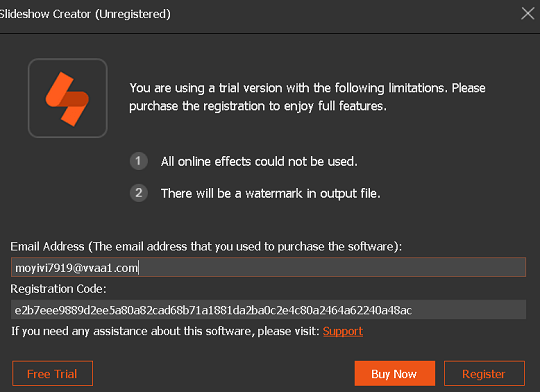Screen dimensions: 540x392
Task: Click the assistance text before the Support link
Action: tap(166, 331)
